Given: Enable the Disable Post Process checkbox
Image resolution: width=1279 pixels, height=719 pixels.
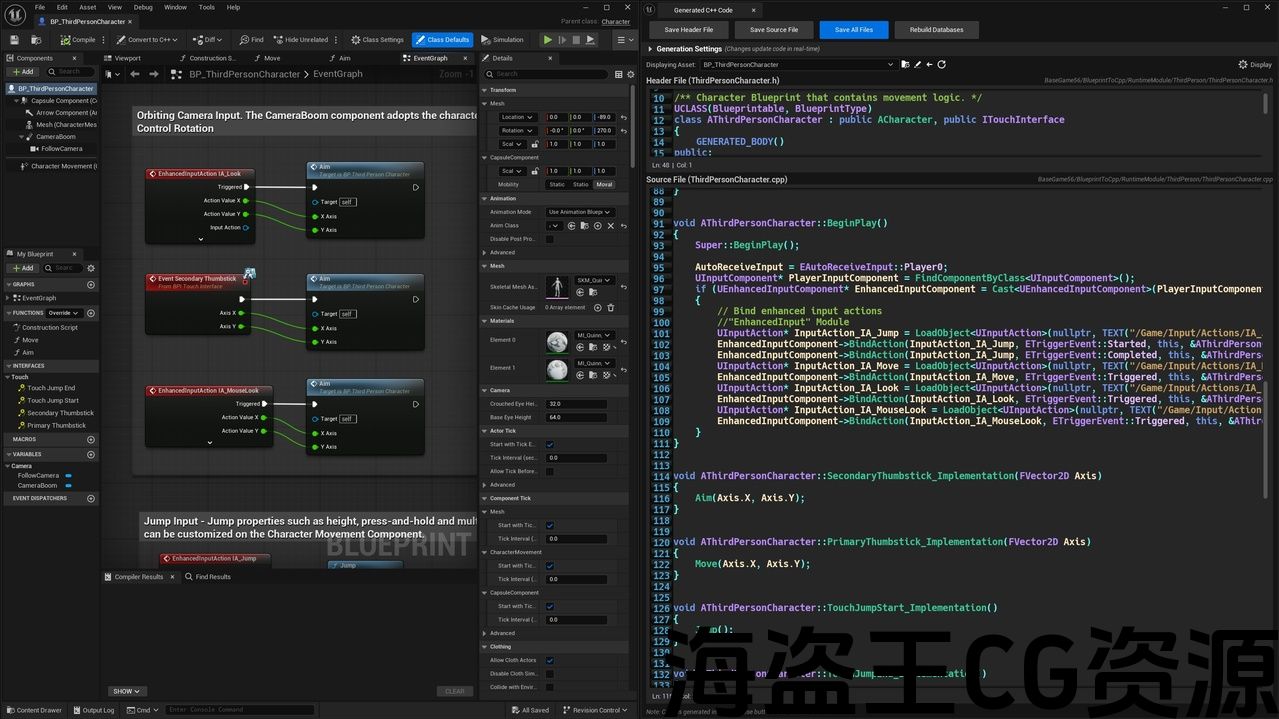Looking at the screenshot, I should click(550, 239).
